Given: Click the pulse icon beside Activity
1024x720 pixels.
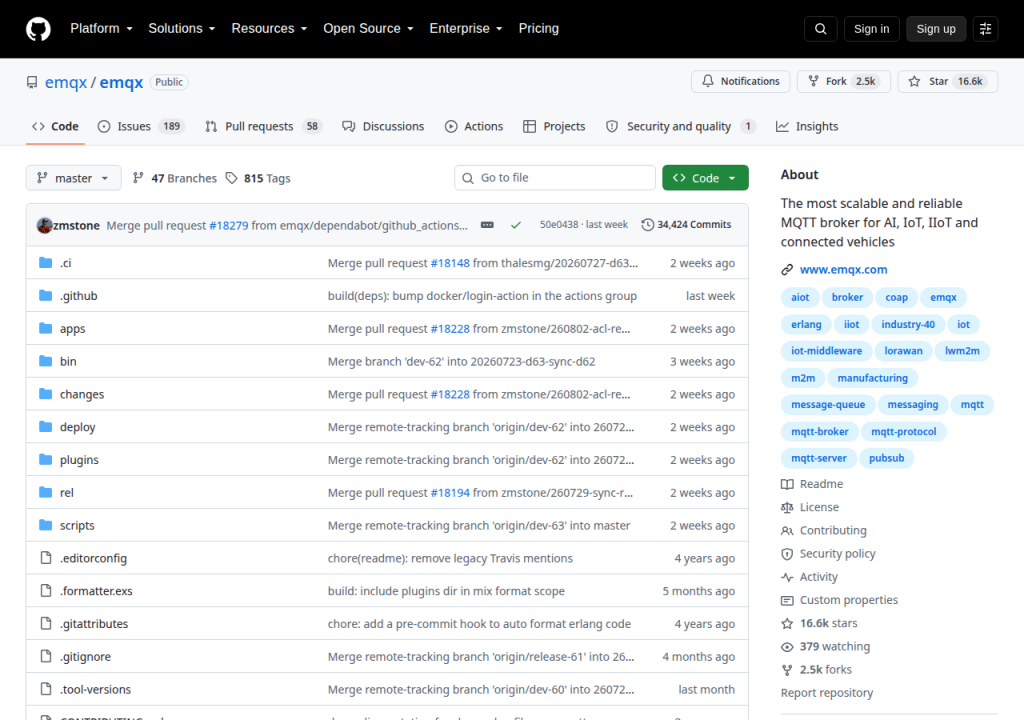Looking at the screenshot, I should (787, 577).
